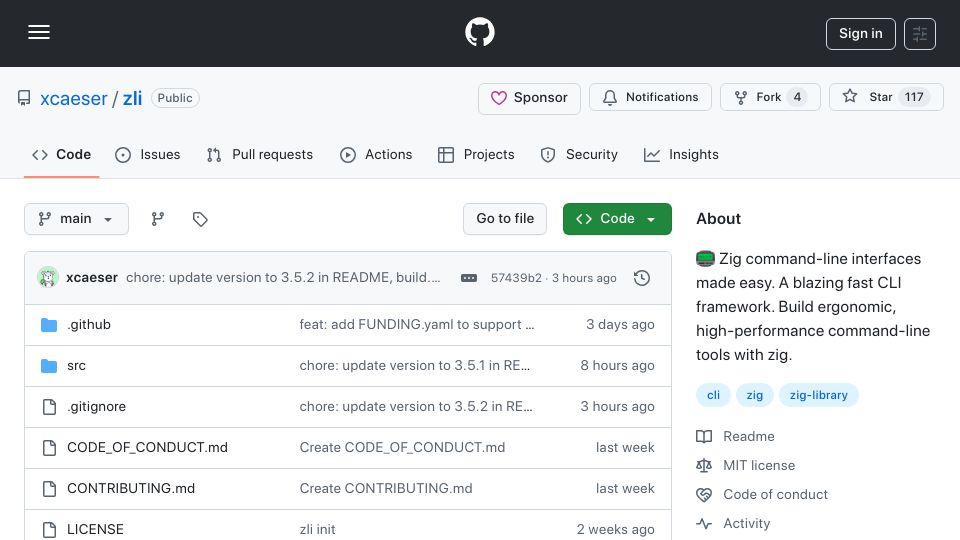Open the Actions tab
Screen dimensions: 960x540
[x=376, y=155]
